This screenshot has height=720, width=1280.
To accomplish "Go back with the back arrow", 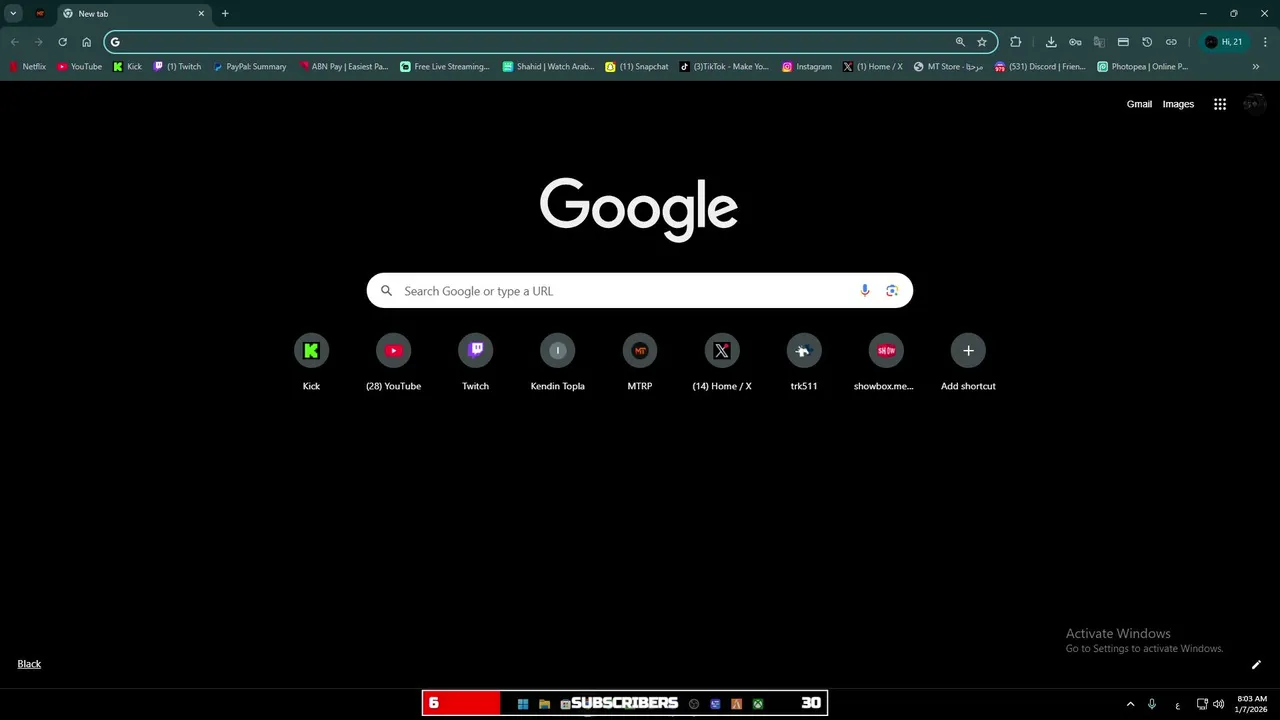I will [x=15, y=42].
